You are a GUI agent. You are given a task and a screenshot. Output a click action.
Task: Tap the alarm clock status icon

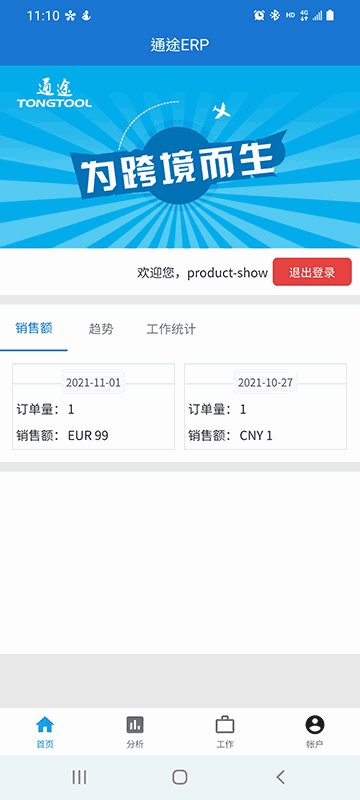[259, 16]
